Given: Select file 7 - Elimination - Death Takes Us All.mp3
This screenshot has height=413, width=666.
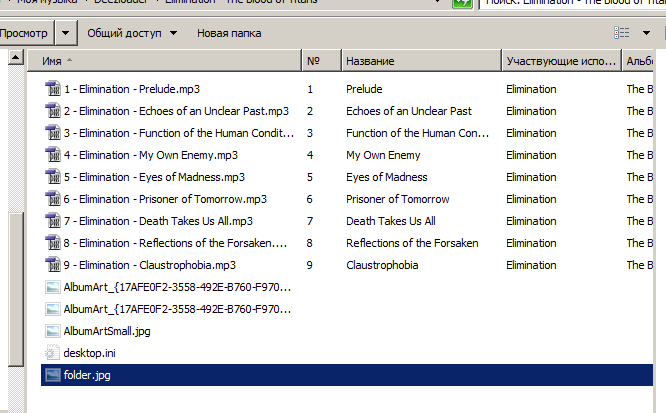Looking at the screenshot, I should (158, 222).
